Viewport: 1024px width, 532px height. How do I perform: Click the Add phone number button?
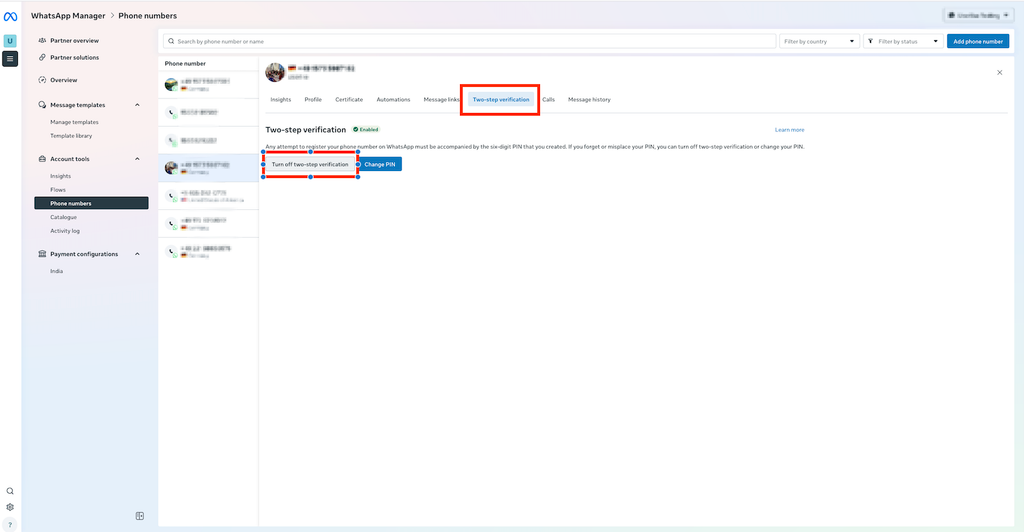(978, 41)
